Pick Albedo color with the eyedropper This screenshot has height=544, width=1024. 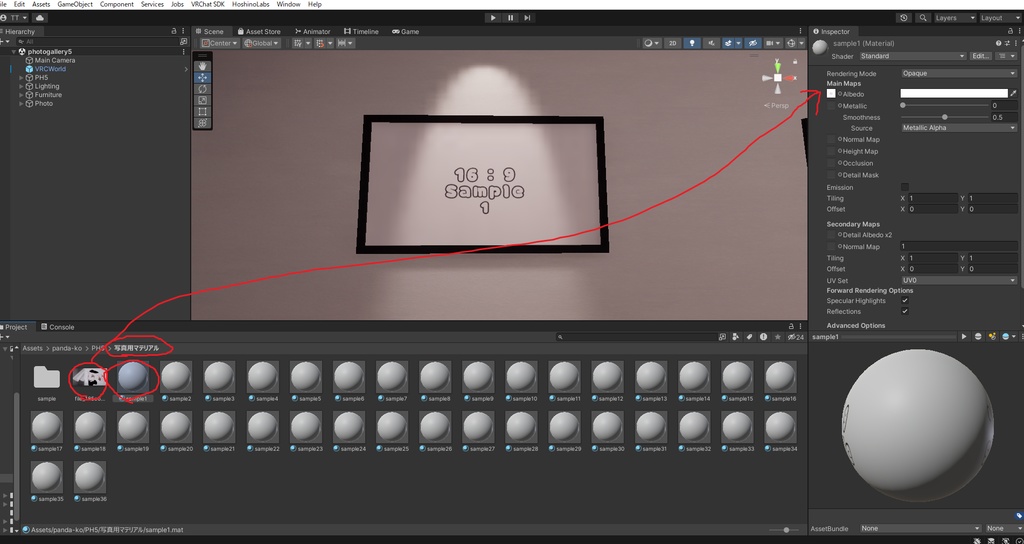(x=1014, y=94)
